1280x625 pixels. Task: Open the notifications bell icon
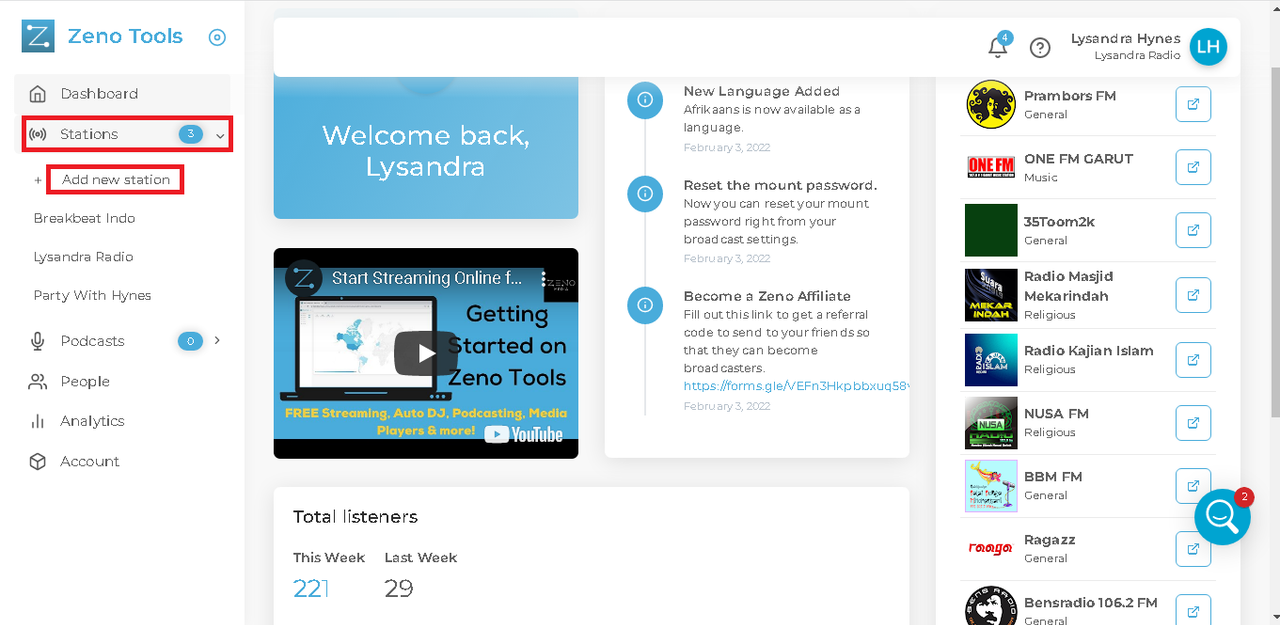pyautogui.click(x=997, y=47)
